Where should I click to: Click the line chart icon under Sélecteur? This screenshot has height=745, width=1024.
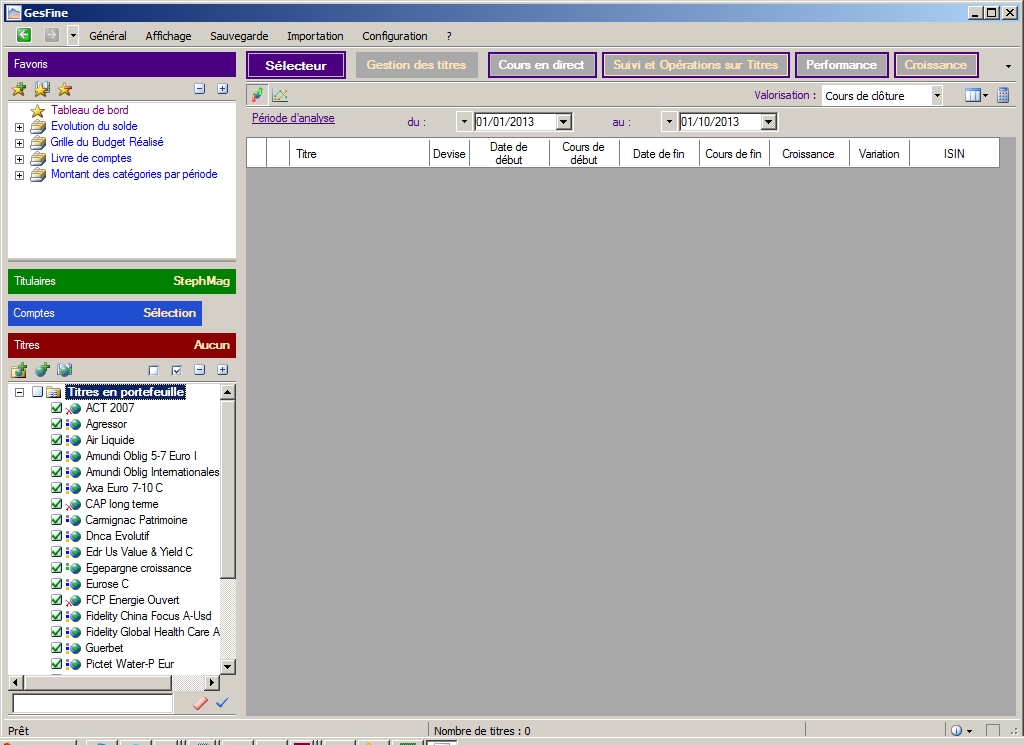point(280,96)
